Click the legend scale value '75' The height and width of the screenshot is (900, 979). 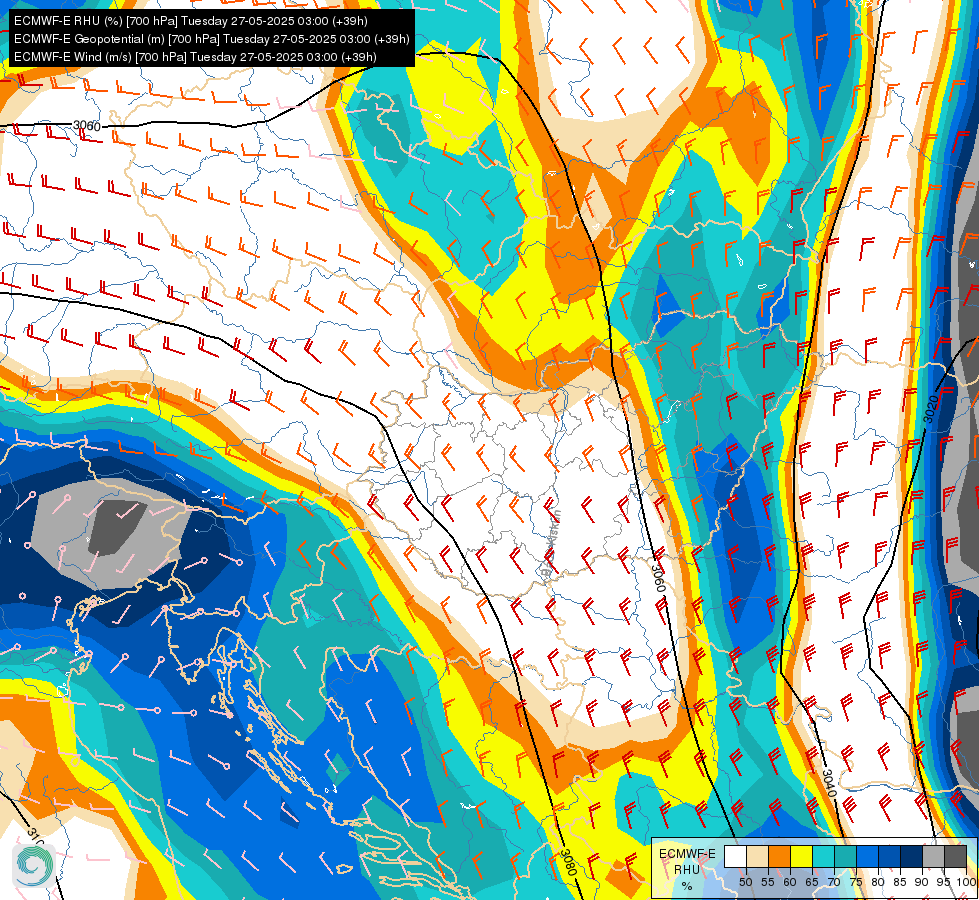pyautogui.click(x=856, y=882)
